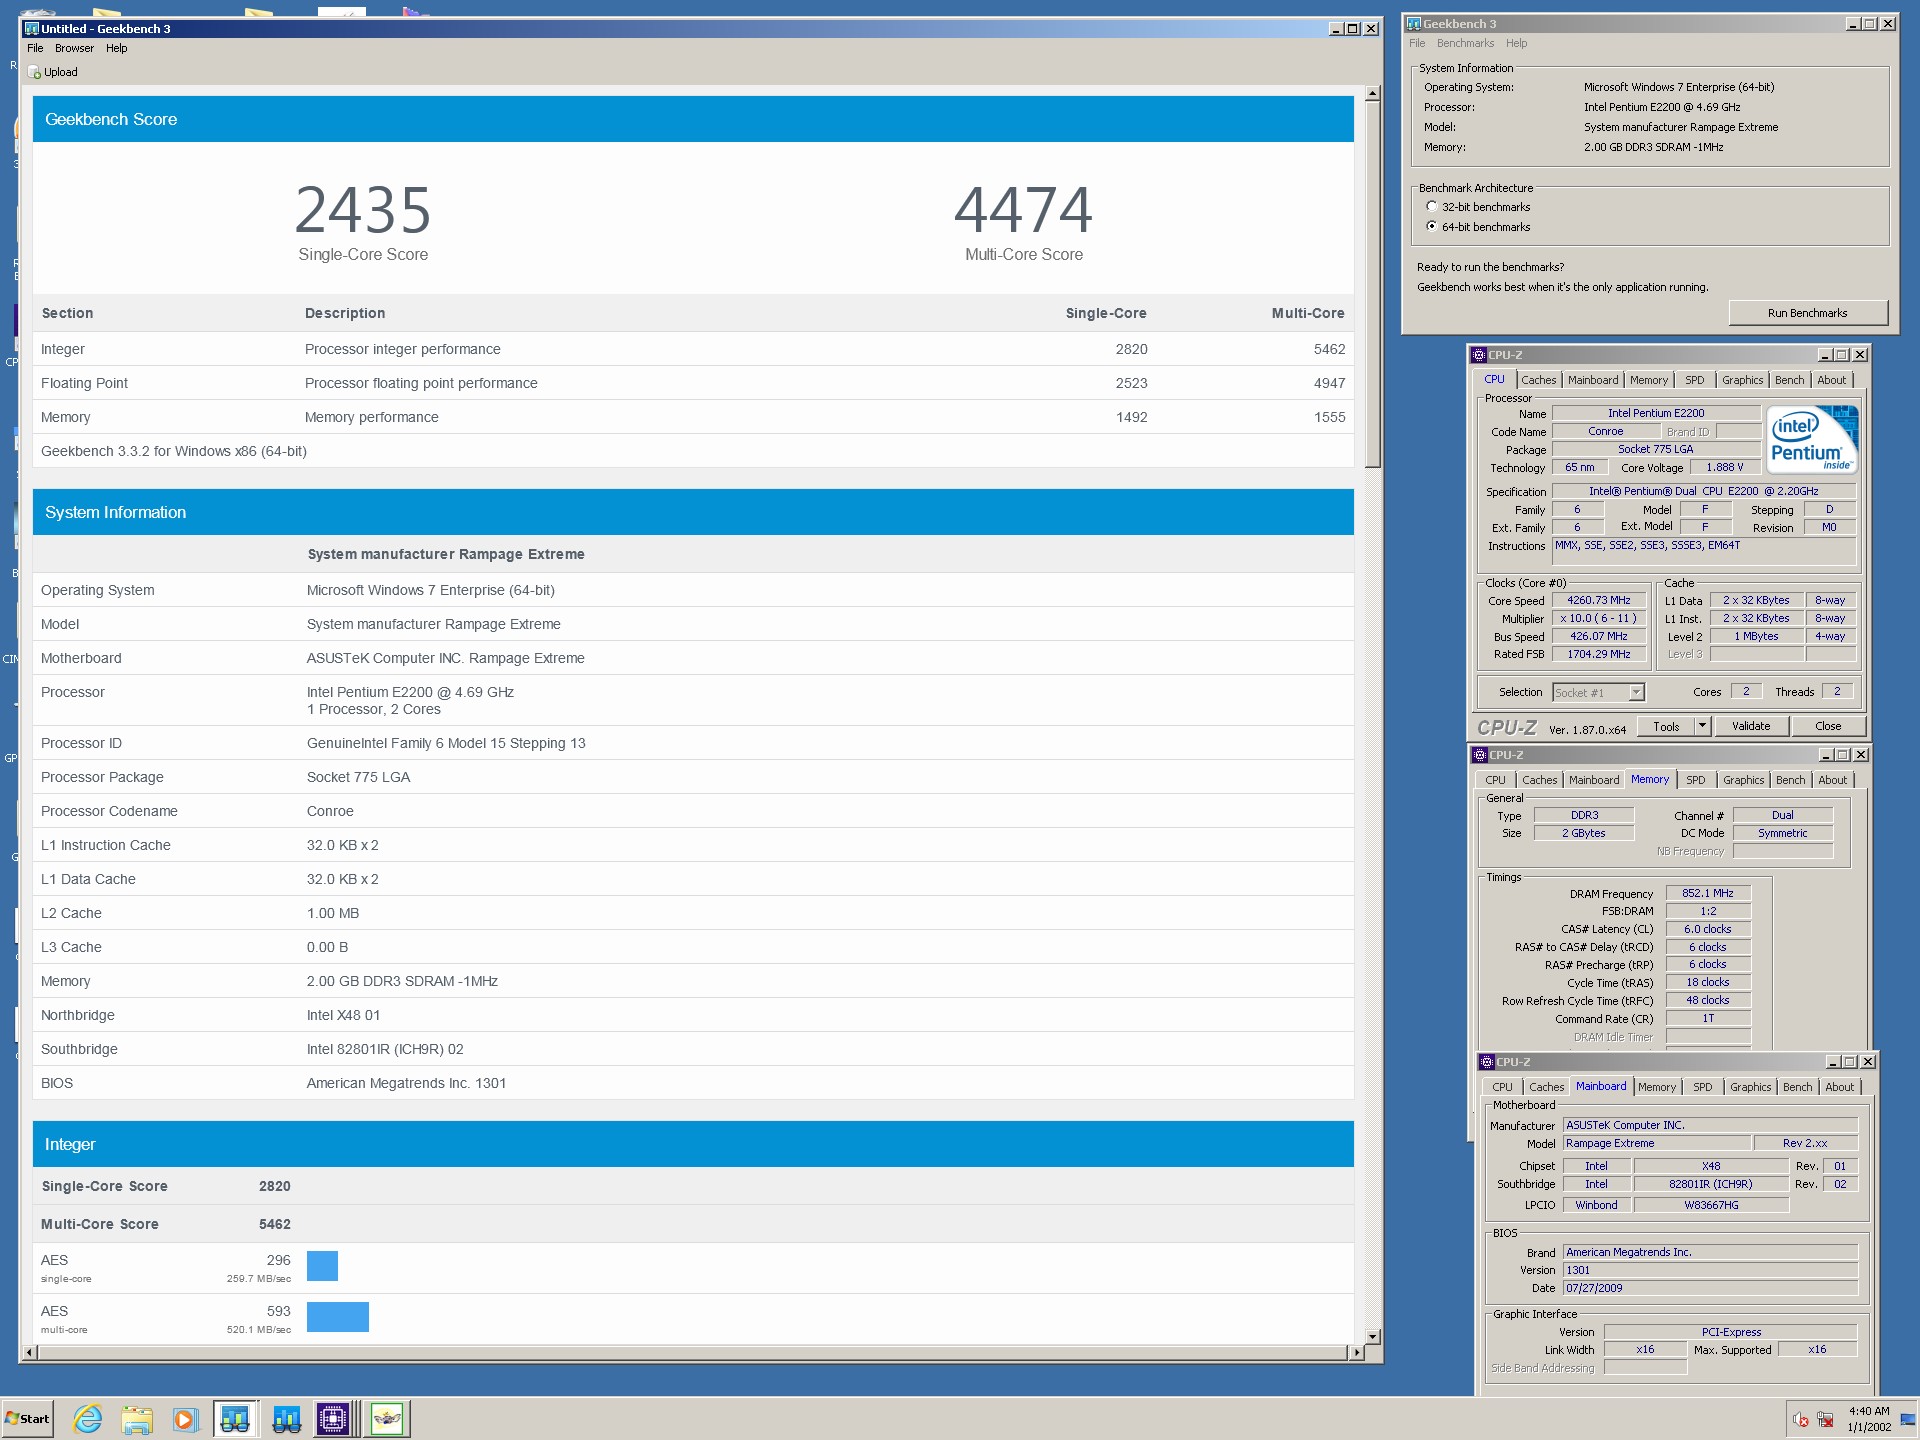Click the Run Benchmarks button
The width and height of the screenshot is (1920, 1440).
(1808, 313)
